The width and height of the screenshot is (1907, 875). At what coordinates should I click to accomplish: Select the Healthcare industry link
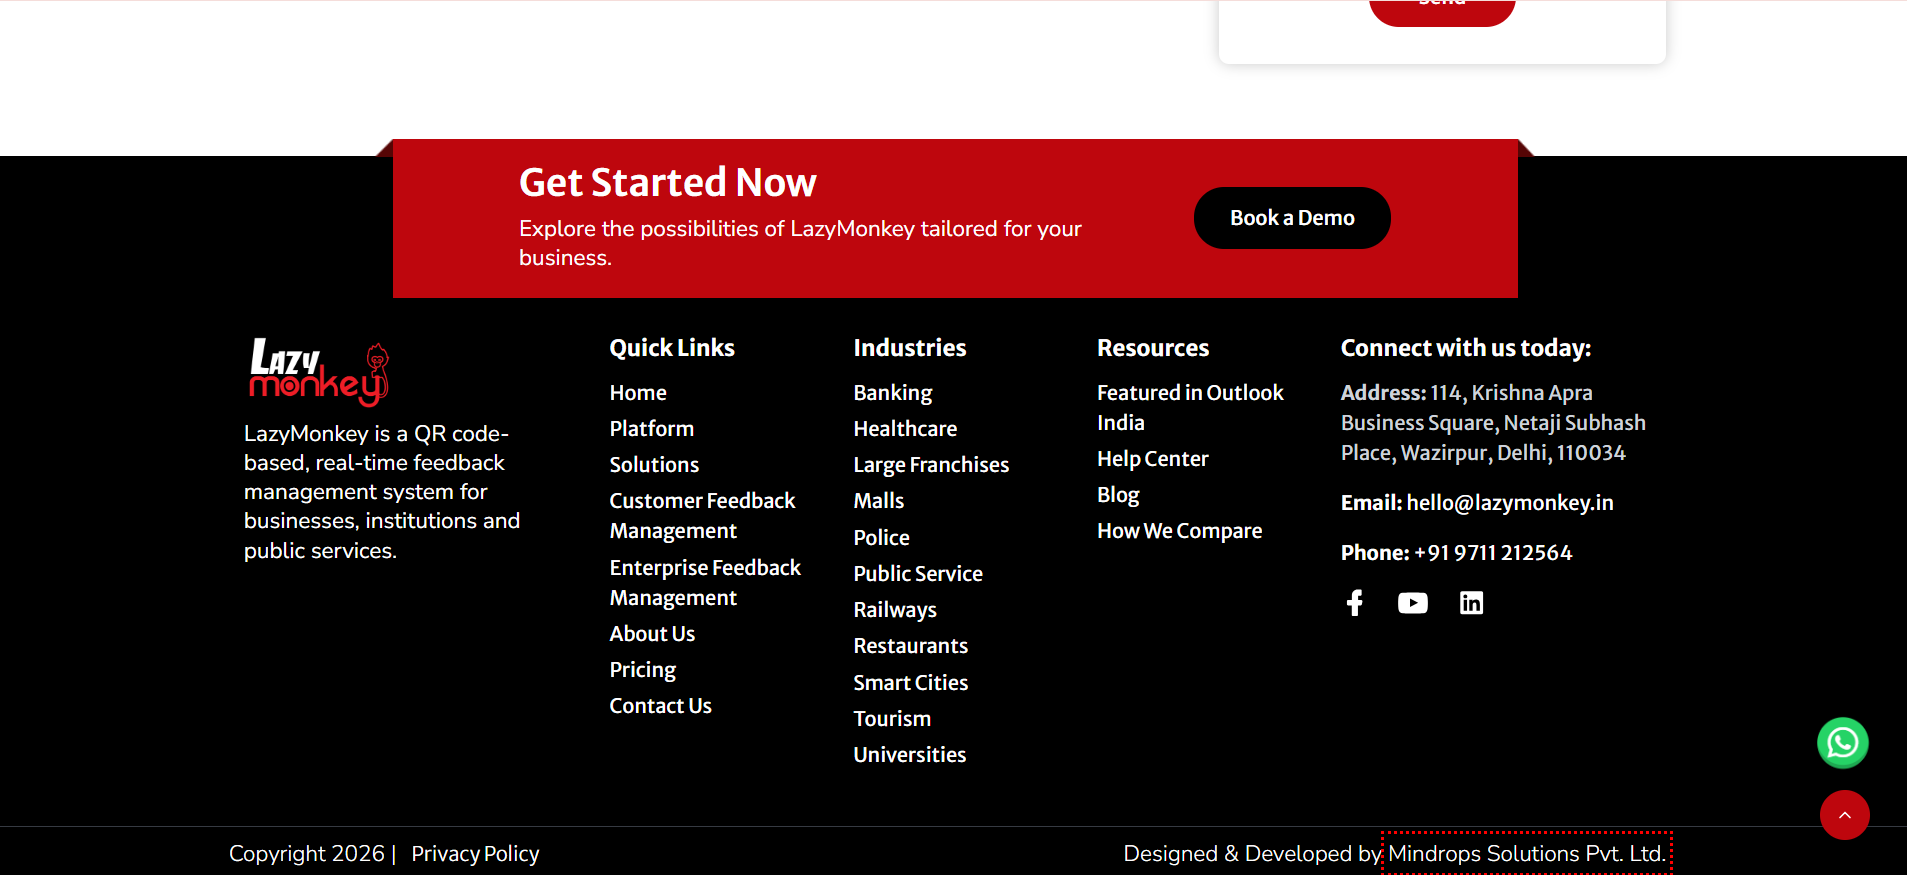[905, 429]
